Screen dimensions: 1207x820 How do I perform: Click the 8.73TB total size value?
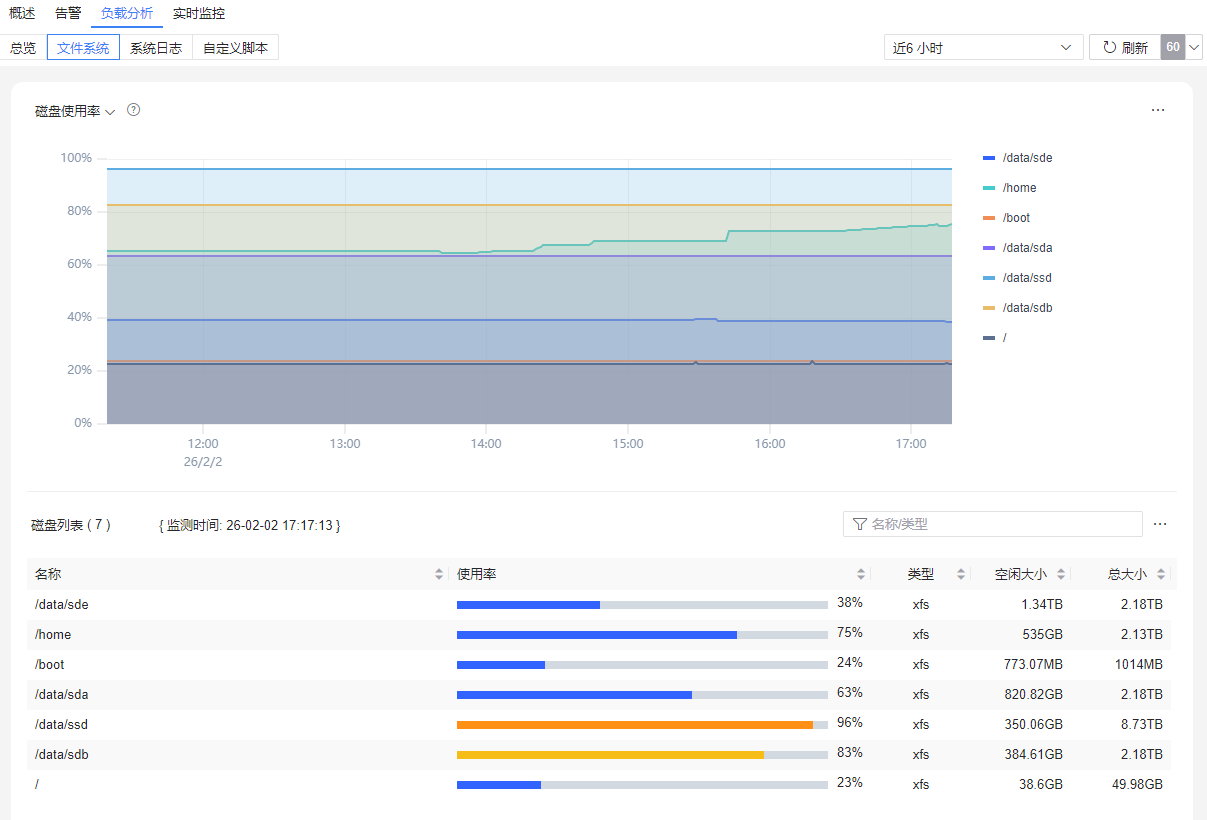coord(1142,724)
